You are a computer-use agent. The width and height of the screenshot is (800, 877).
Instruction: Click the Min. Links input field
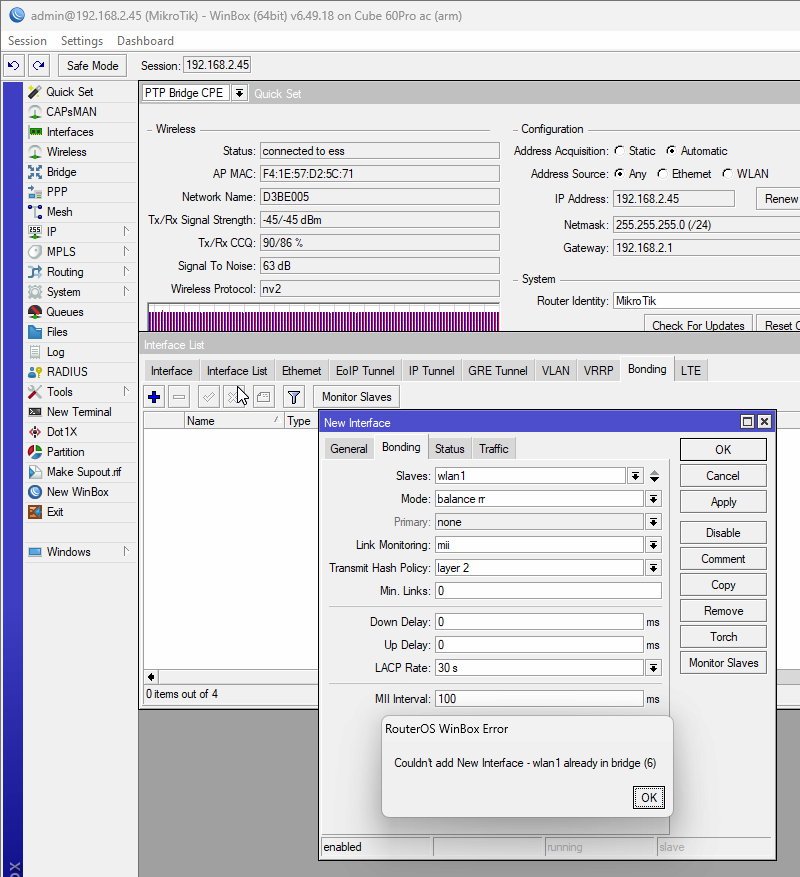pos(548,591)
